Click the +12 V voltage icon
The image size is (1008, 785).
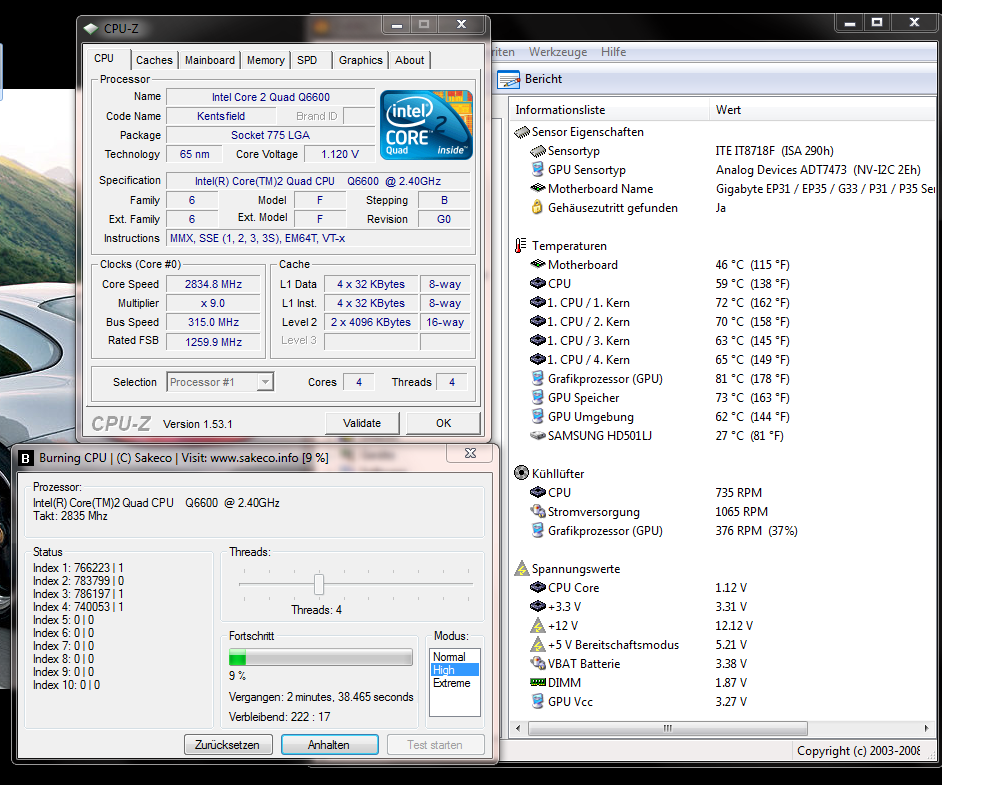(537, 625)
